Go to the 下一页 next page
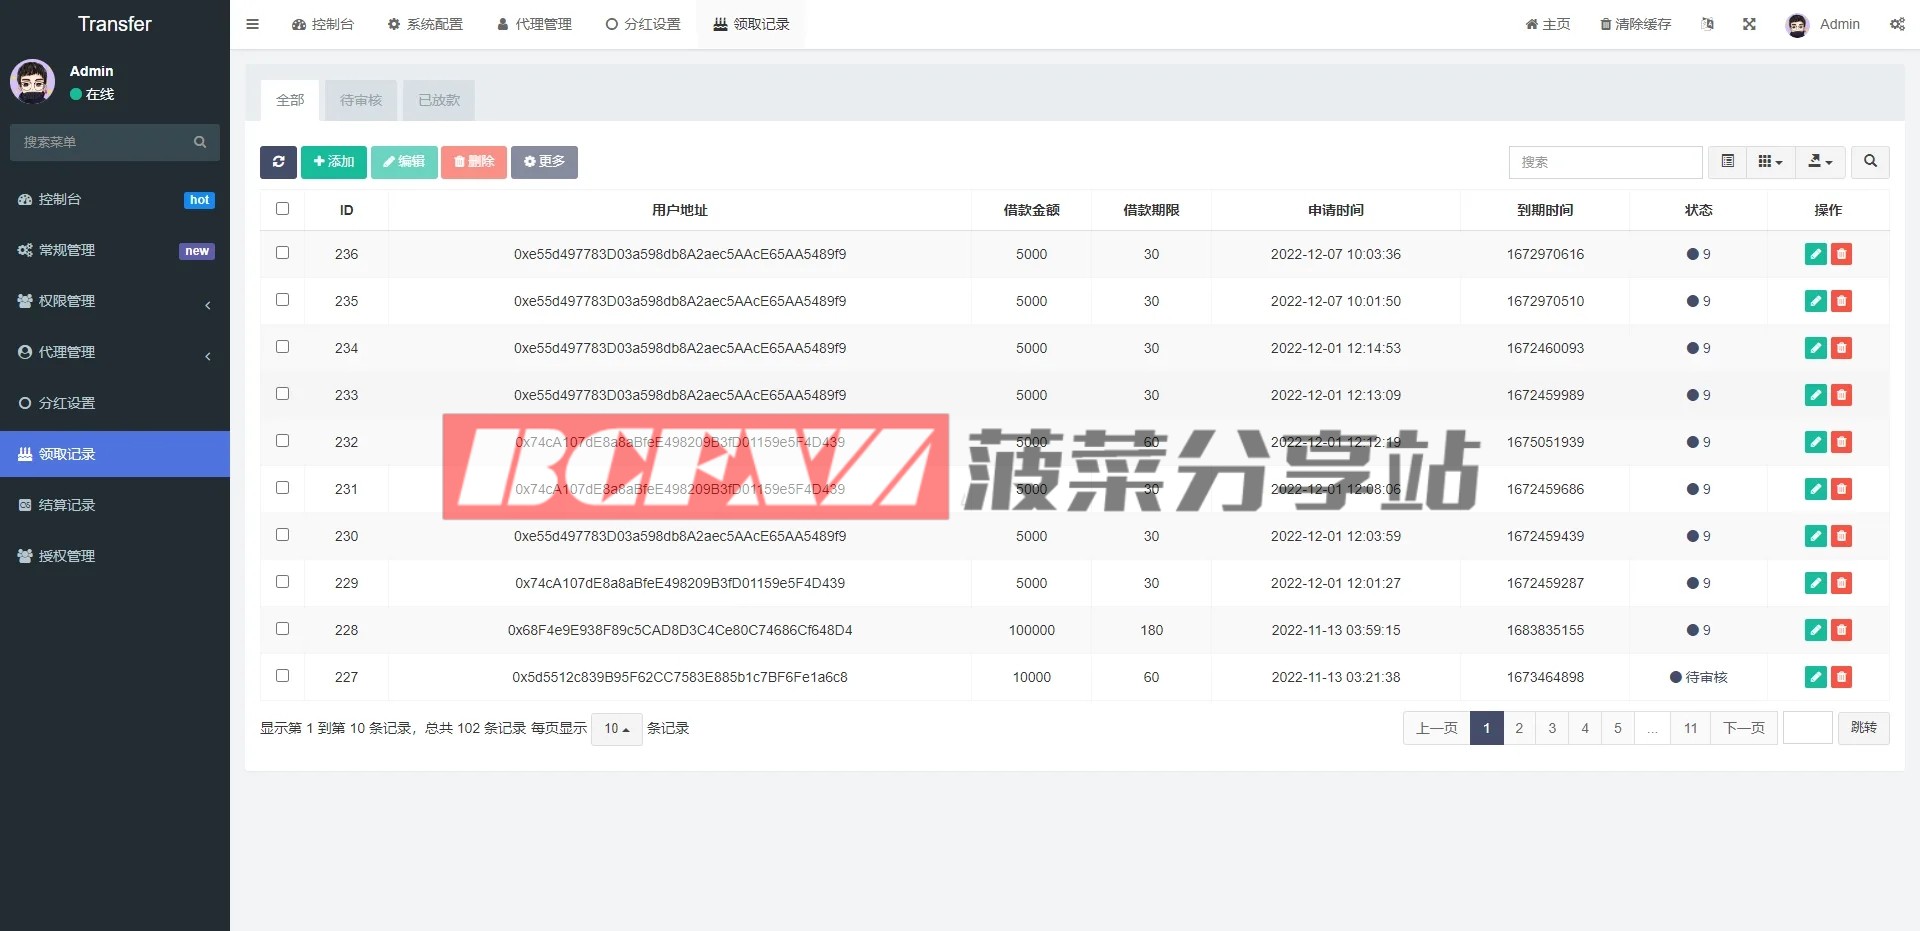Screen dimensions: 1920x931 [x=1743, y=728]
